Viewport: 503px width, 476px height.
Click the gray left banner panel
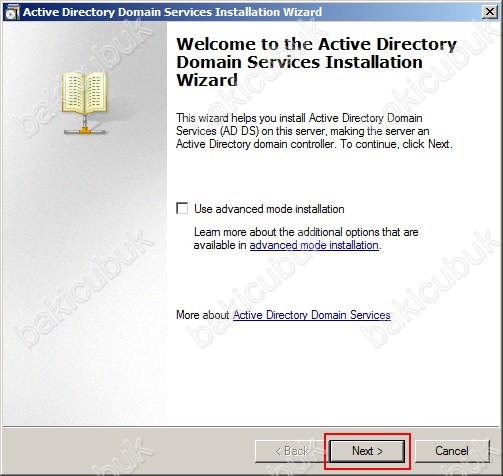point(85,267)
